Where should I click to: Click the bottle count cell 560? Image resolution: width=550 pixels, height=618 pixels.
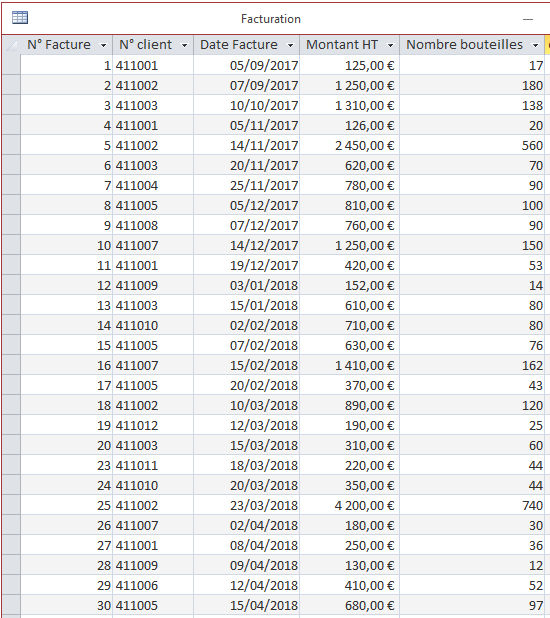(472, 145)
